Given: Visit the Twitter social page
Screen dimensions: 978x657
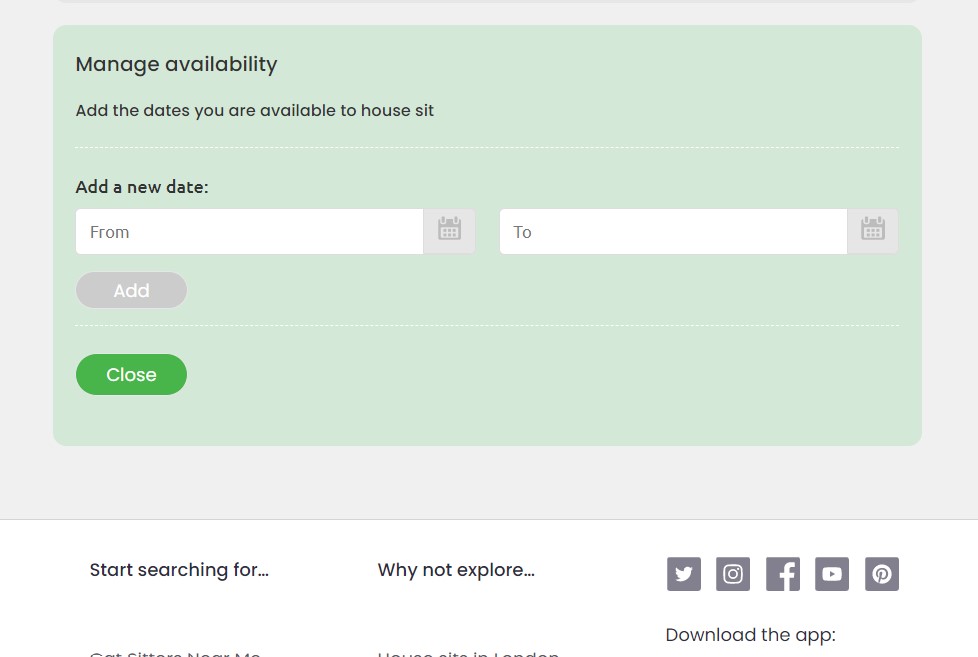Looking at the screenshot, I should 684,574.
